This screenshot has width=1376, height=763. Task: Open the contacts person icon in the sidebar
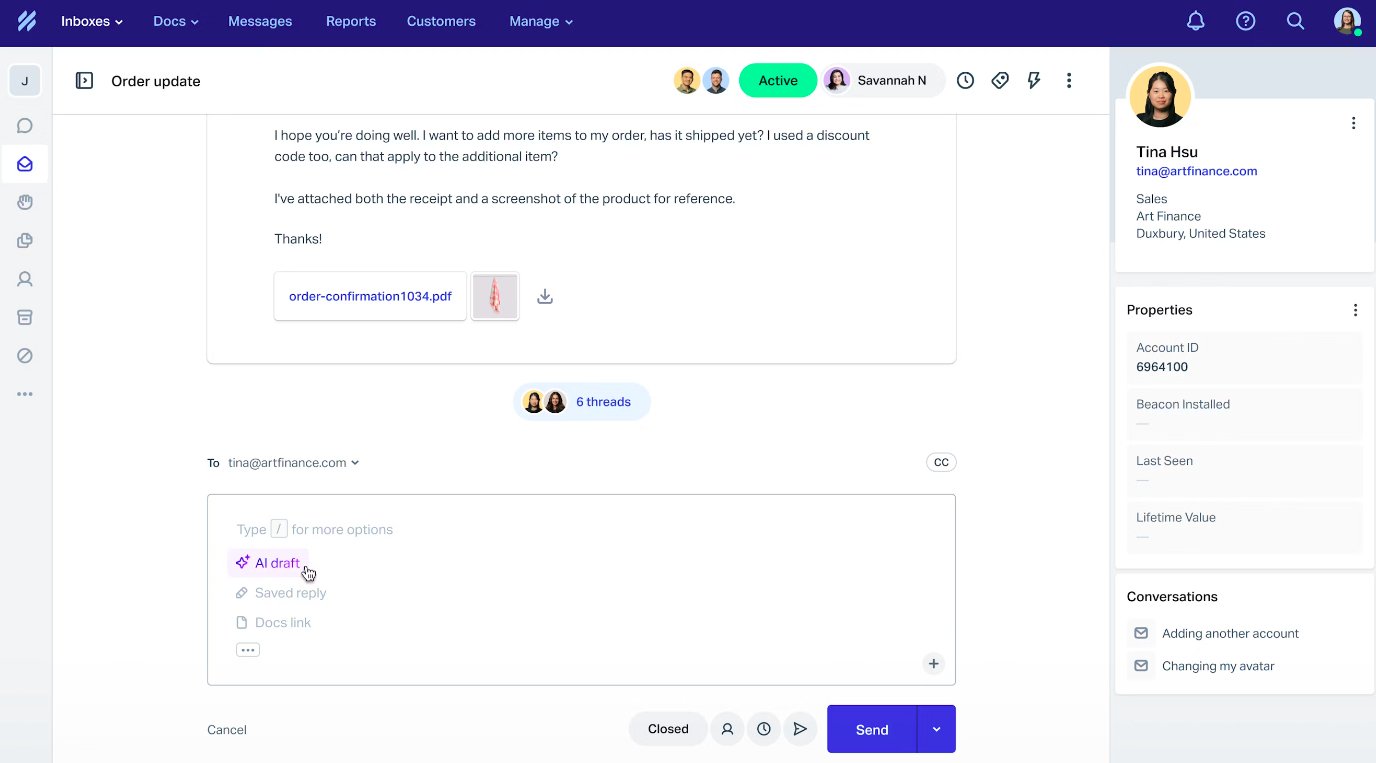pos(25,278)
